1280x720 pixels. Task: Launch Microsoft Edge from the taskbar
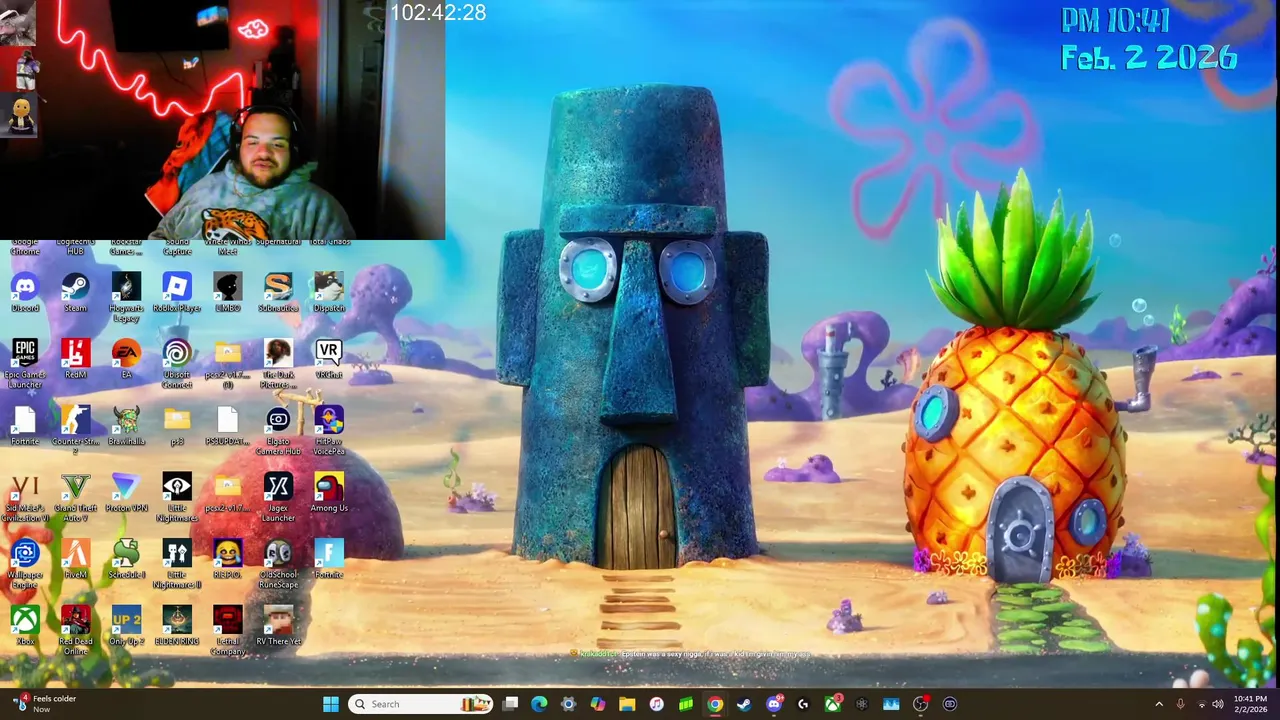539,704
